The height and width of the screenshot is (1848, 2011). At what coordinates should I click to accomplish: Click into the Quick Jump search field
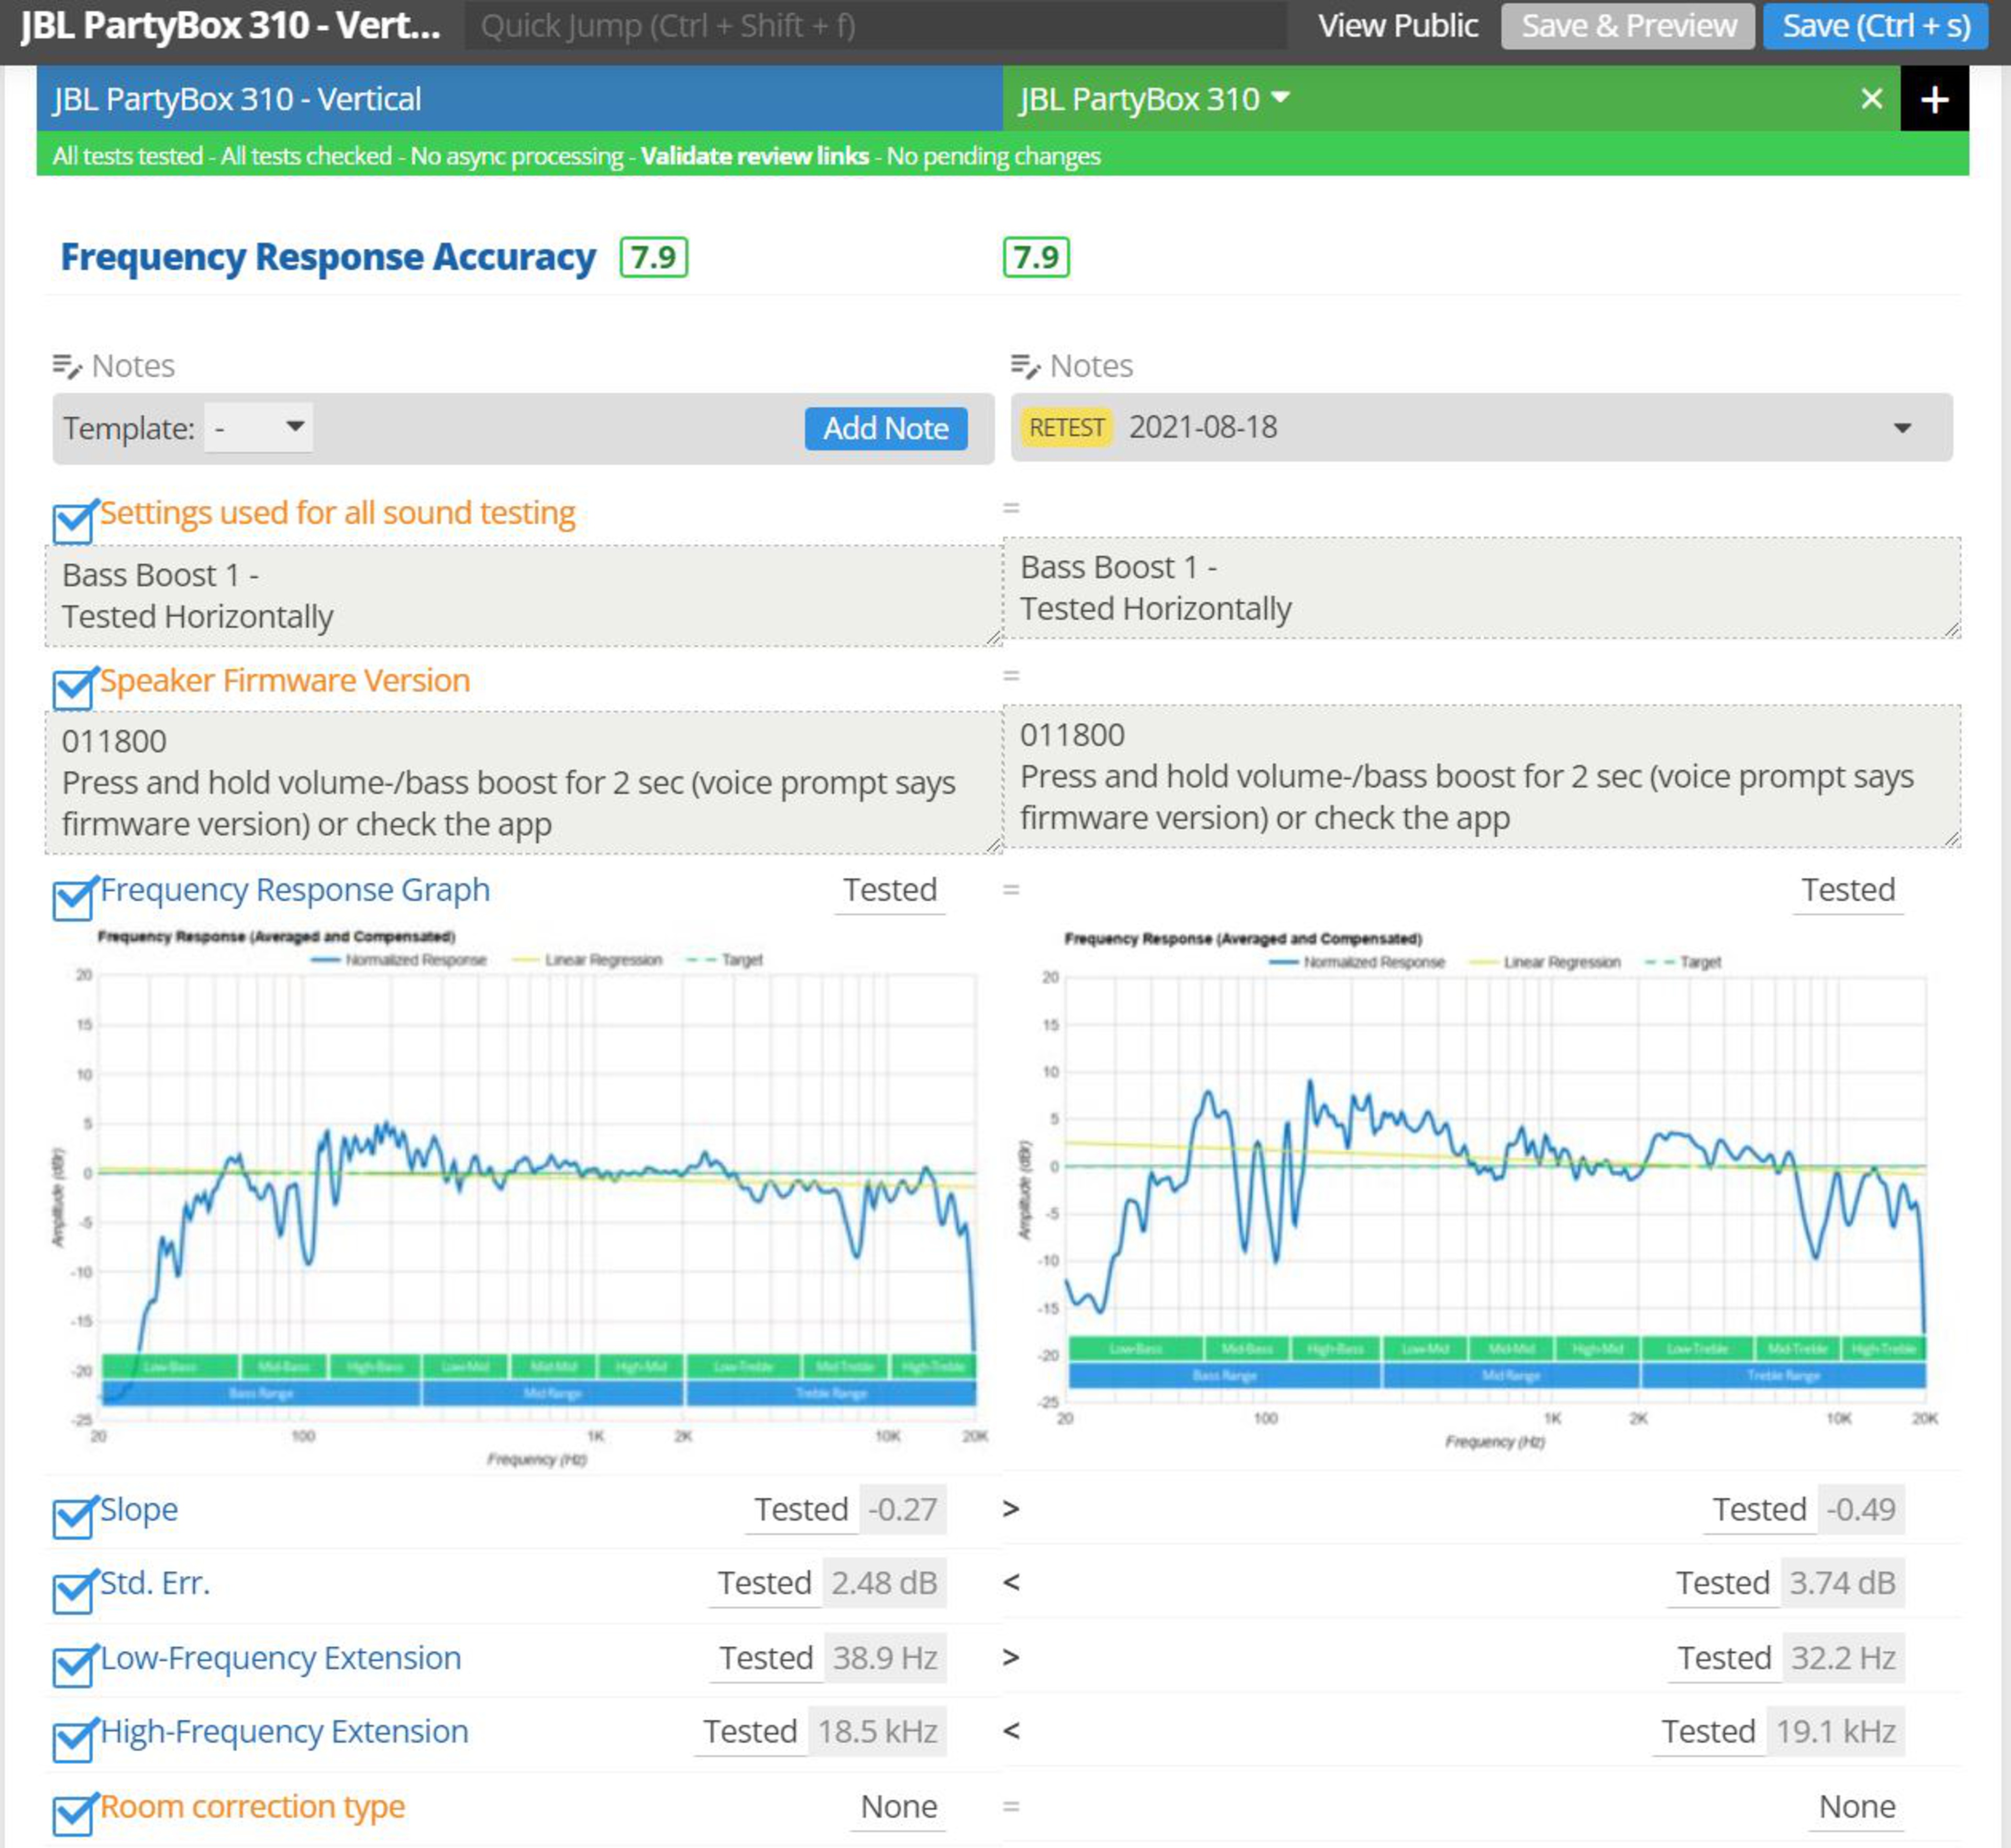coord(875,26)
